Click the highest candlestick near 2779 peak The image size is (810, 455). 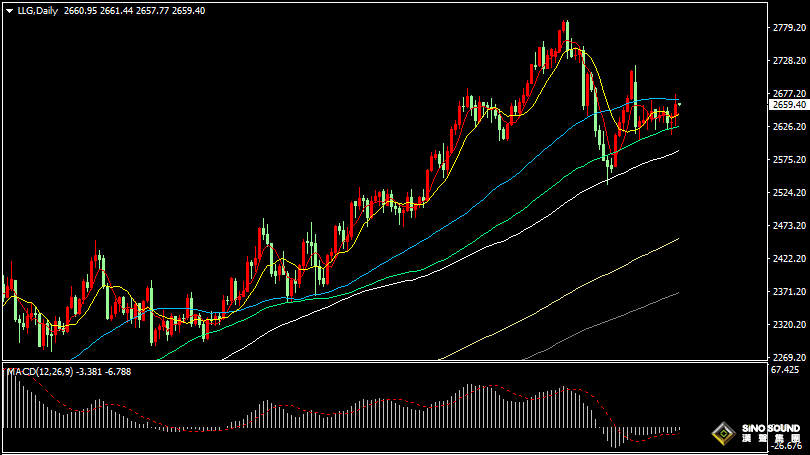(567, 39)
